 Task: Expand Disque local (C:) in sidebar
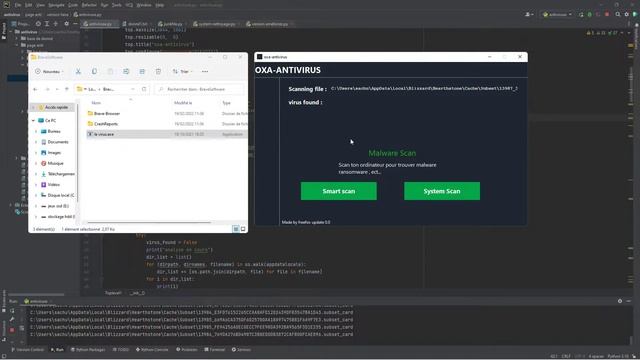point(36,196)
